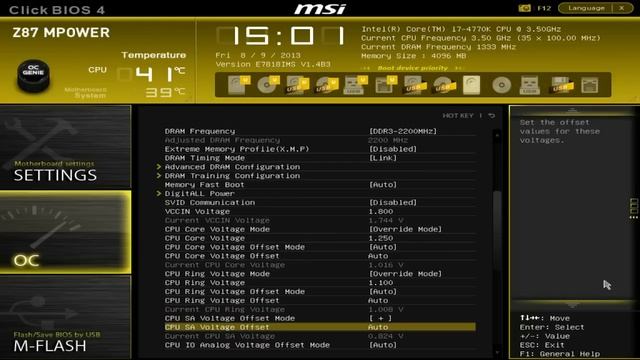Image resolution: width=640 pixels, height=360 pixels.
Task: Click the Adjusted DRAM Frequency row
Action: (x=320, y=140)
